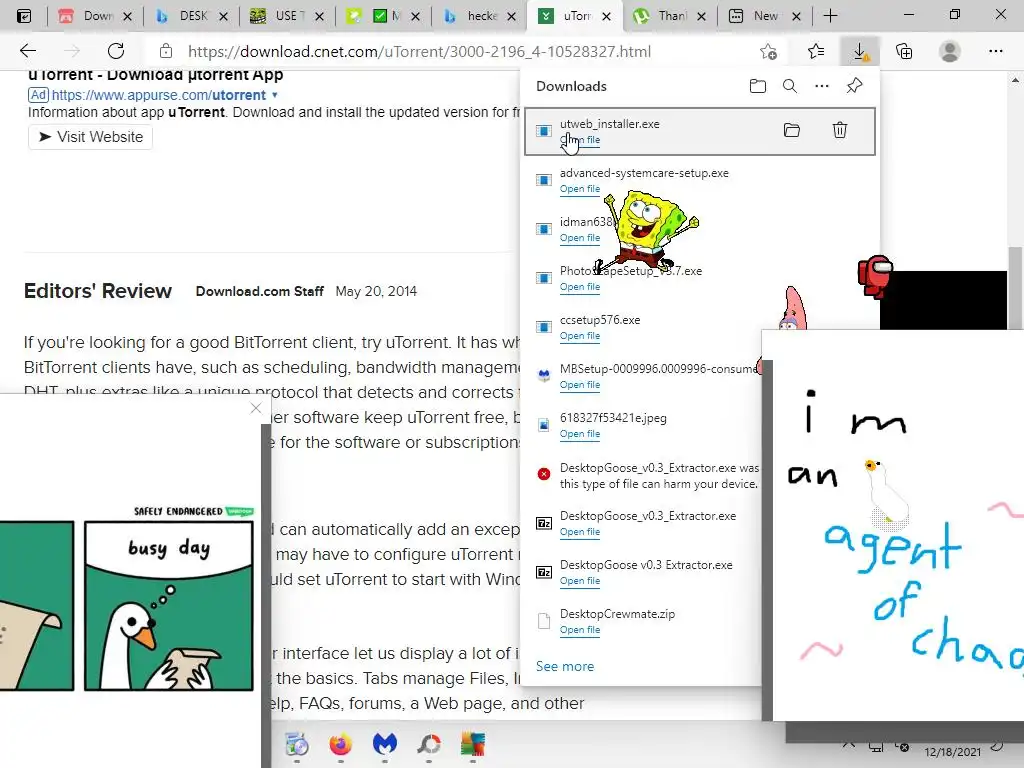Add this page to favorites star icon
1024x768 pixels.
(x=769, y=51)
